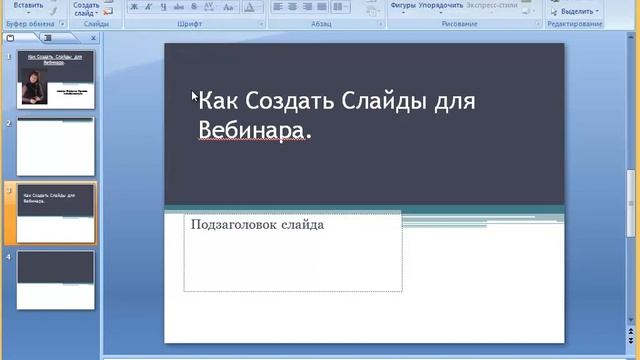Go to previous slide button

coord(631,331)
